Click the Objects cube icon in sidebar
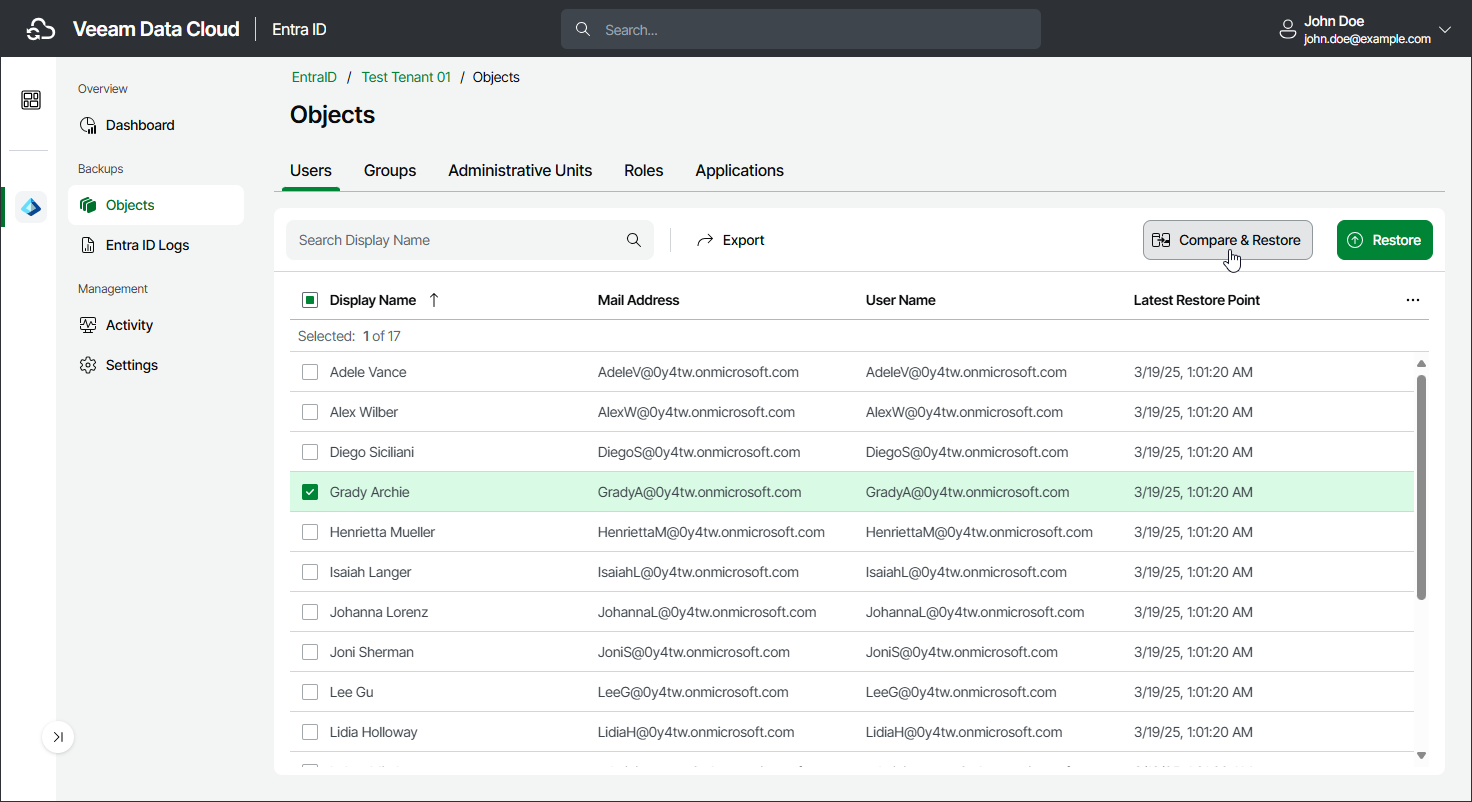The width and height of the screenshot is (1472, 802). [88, 205]
